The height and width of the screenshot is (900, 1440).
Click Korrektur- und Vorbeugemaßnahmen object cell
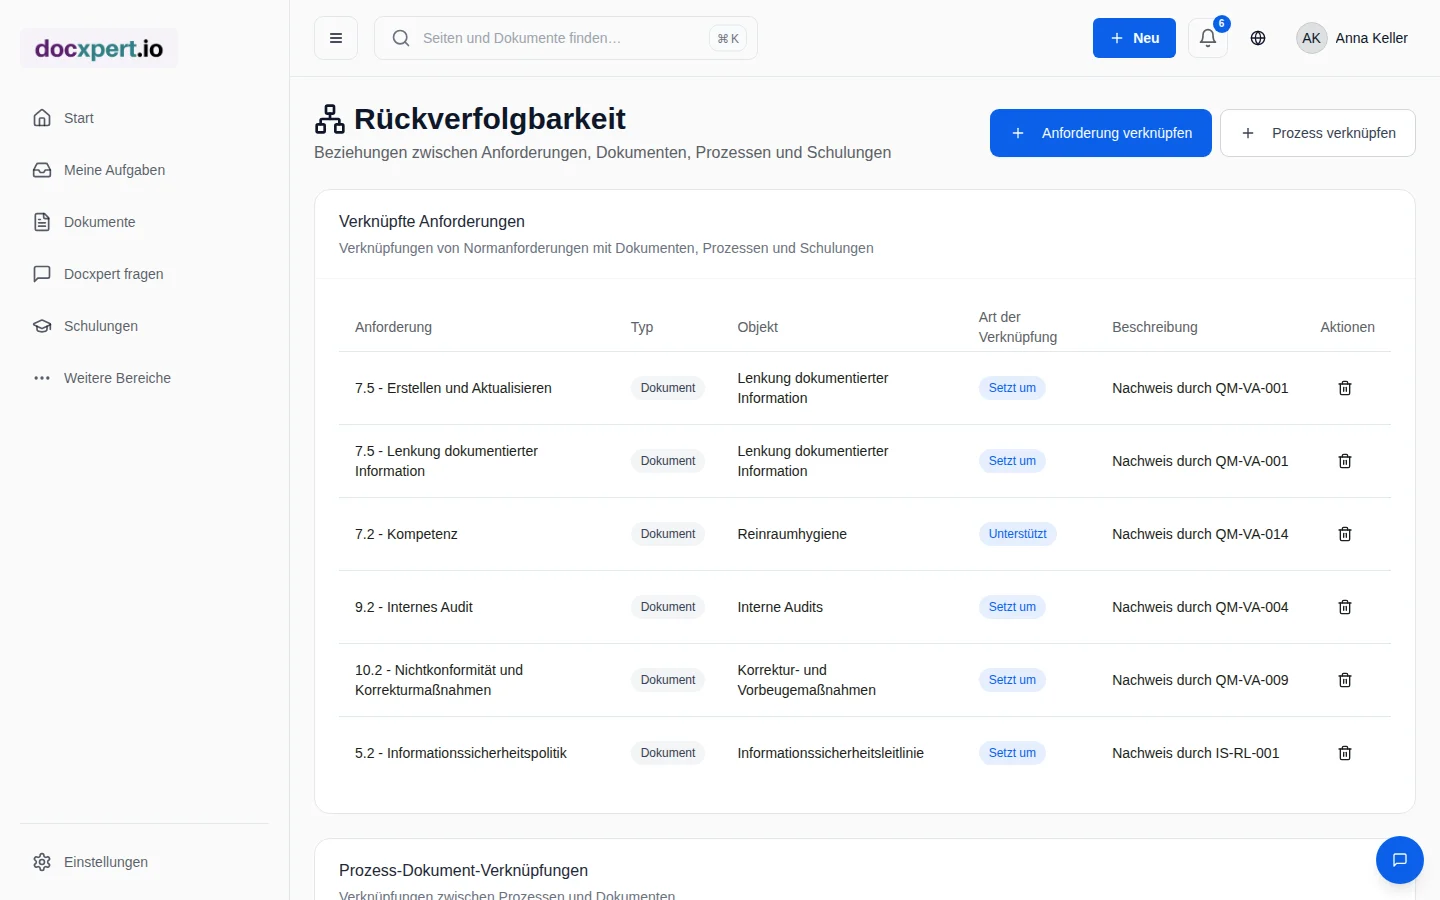807,680
